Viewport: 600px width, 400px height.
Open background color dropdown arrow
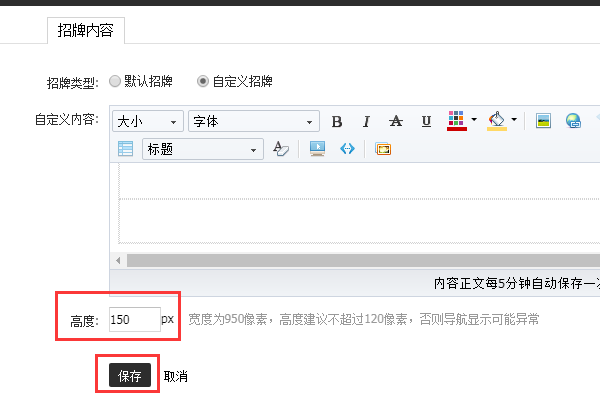pyautogui.click(x=514, y=119)
